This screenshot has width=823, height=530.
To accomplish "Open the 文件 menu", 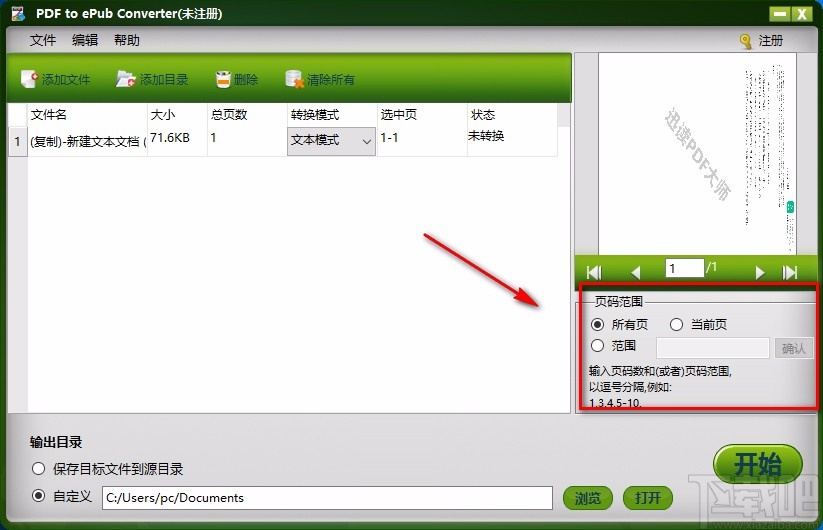I will point(43,40).
